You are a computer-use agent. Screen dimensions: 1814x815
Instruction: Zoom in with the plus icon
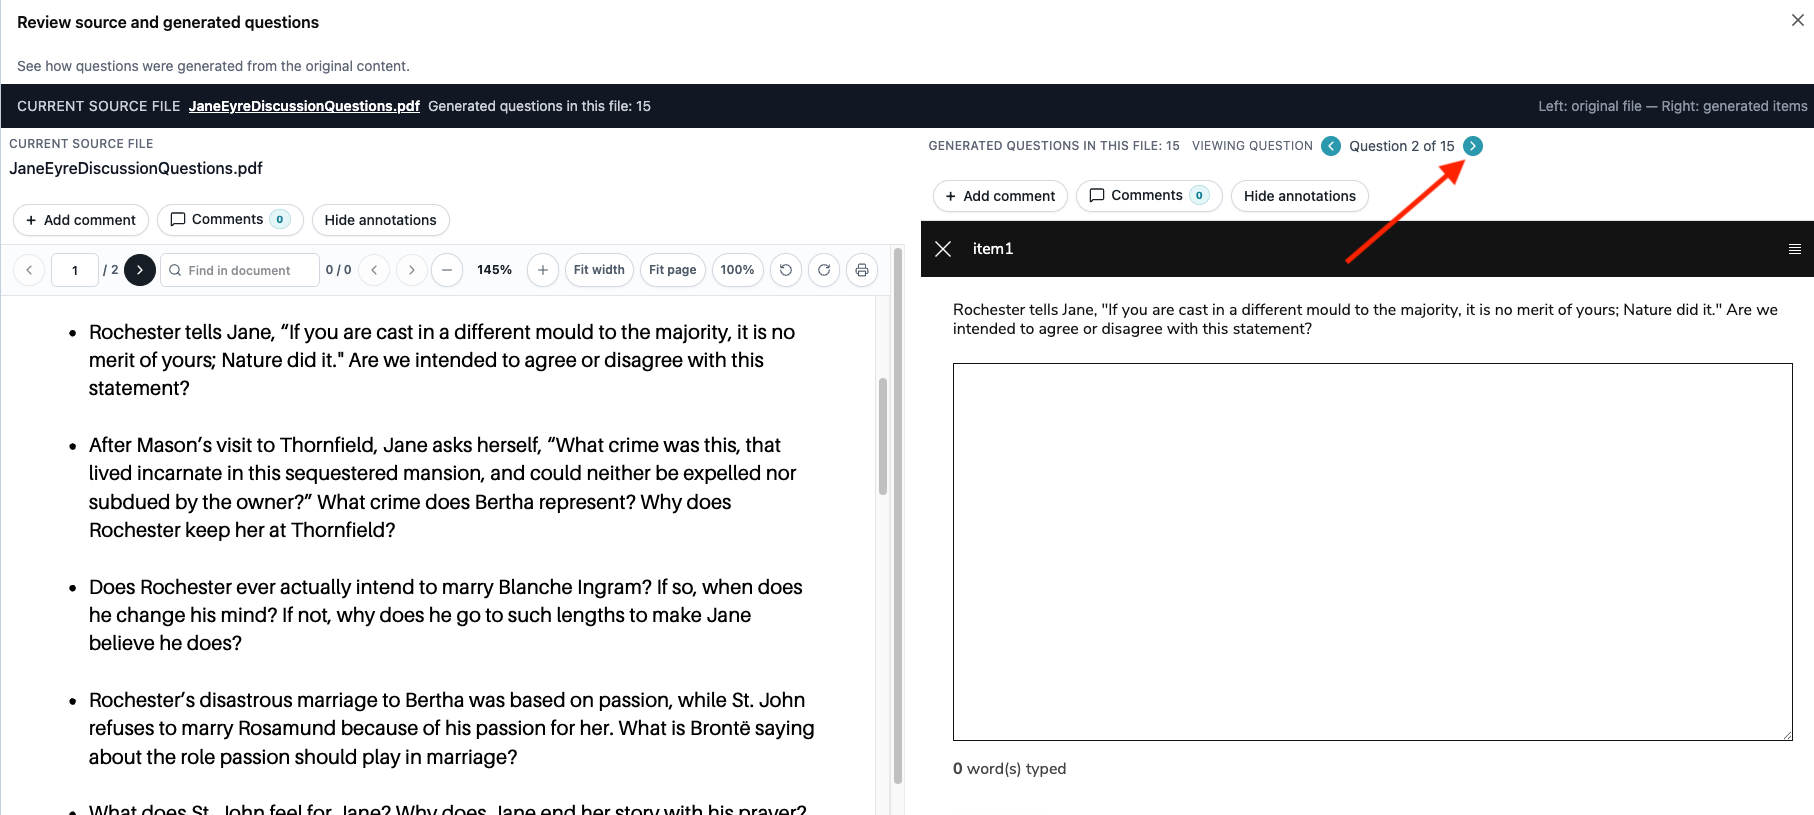[x=543, y=270]
